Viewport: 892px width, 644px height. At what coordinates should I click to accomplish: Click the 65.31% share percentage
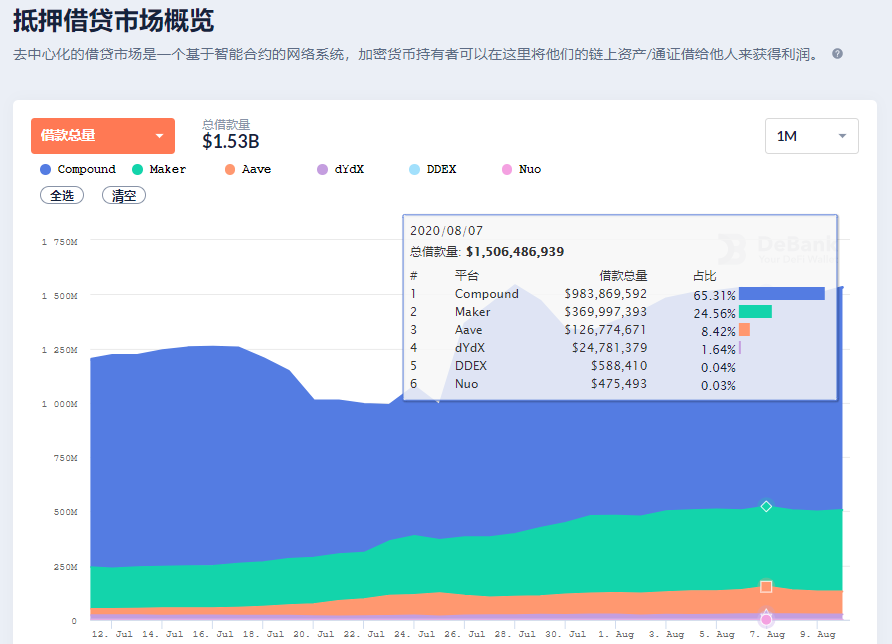click(715, 295)
